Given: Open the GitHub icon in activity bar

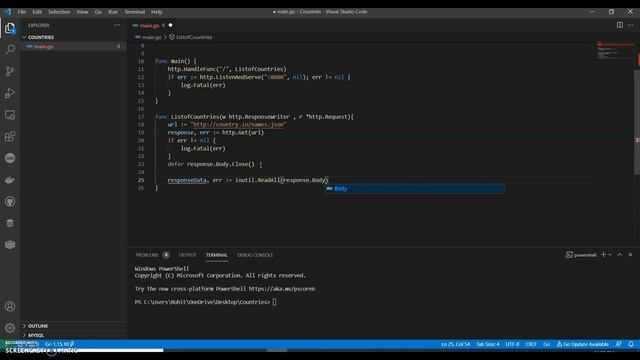Looking at the screenshot, I should 10,202.
